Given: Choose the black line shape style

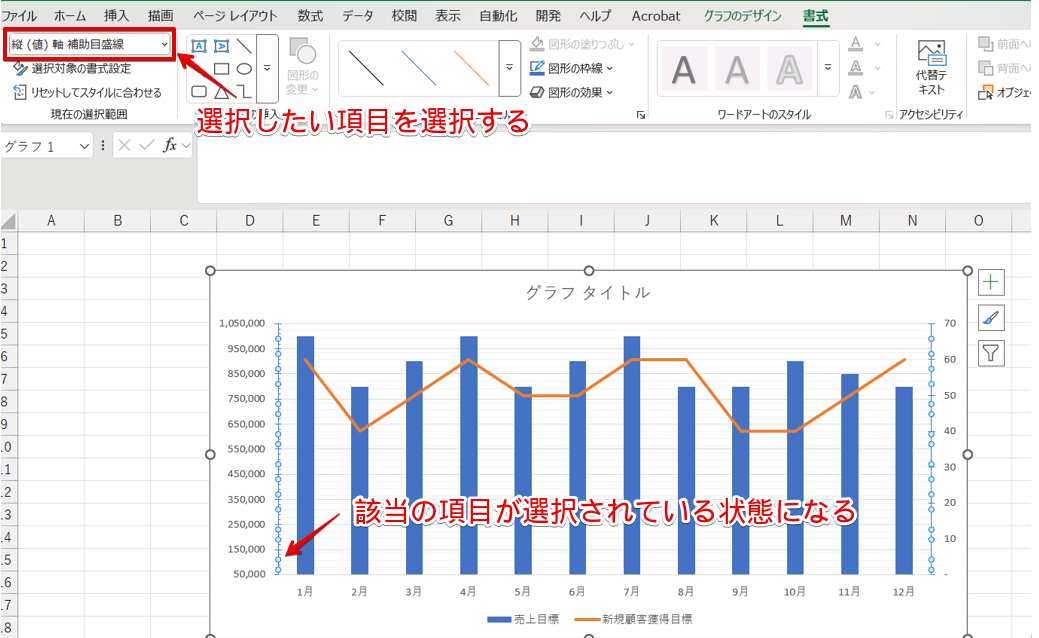Looking at the screenshot, I should (x=367, y=68).
